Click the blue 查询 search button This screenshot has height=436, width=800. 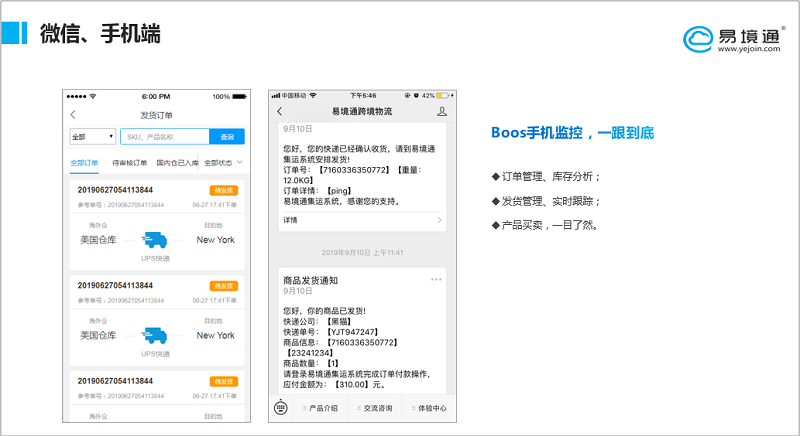(227, 137)
